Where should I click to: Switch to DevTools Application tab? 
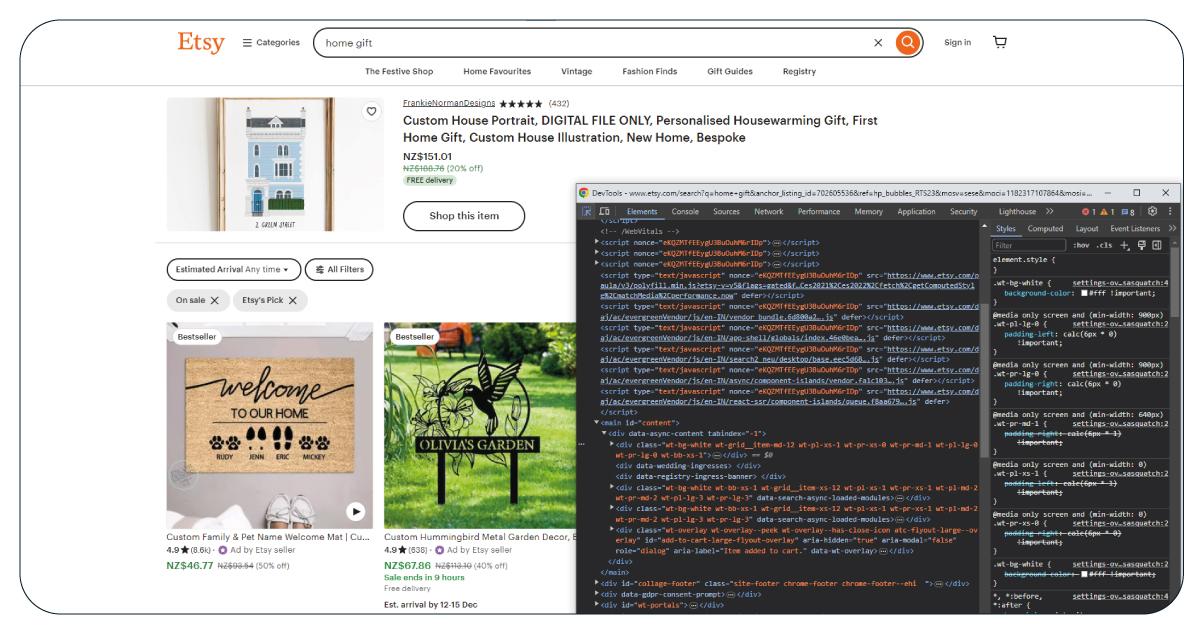[x=916, y=212]
